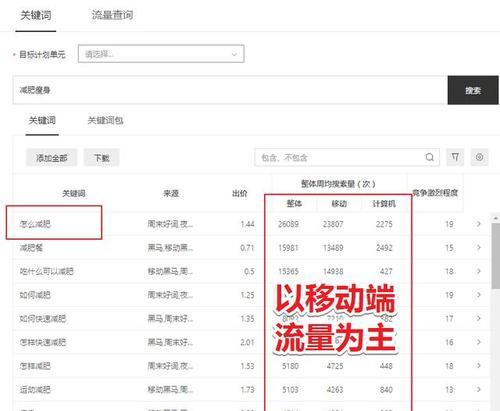This screenshot has height=411, width=500.
Task: Click the 下载 button
Action: point(102,157)
